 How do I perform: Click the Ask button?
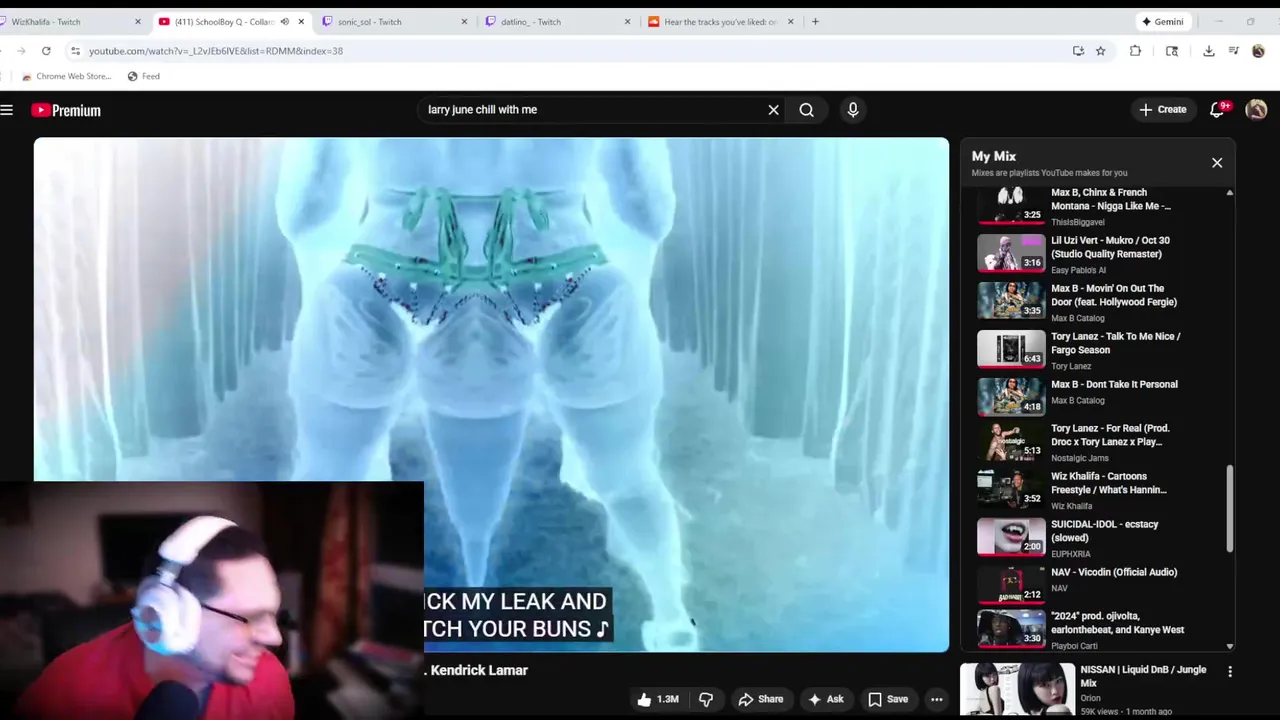click(x=826, y=699)
